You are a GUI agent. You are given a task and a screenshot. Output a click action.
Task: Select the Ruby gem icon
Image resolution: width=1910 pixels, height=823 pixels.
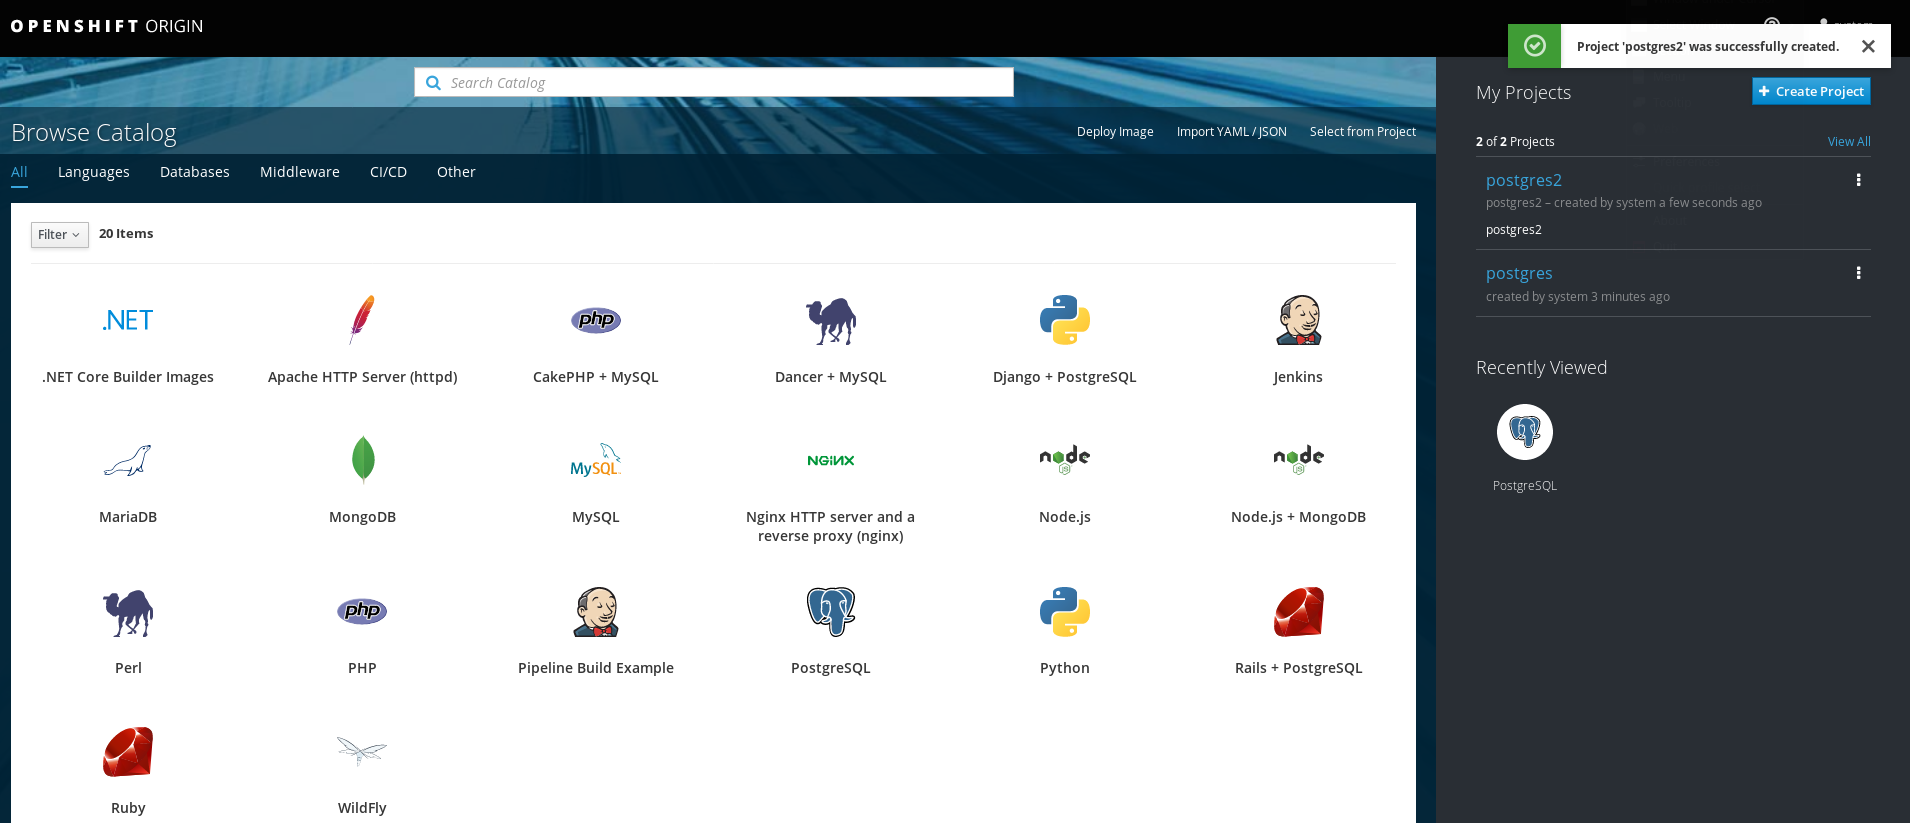[x=128, y=752]
